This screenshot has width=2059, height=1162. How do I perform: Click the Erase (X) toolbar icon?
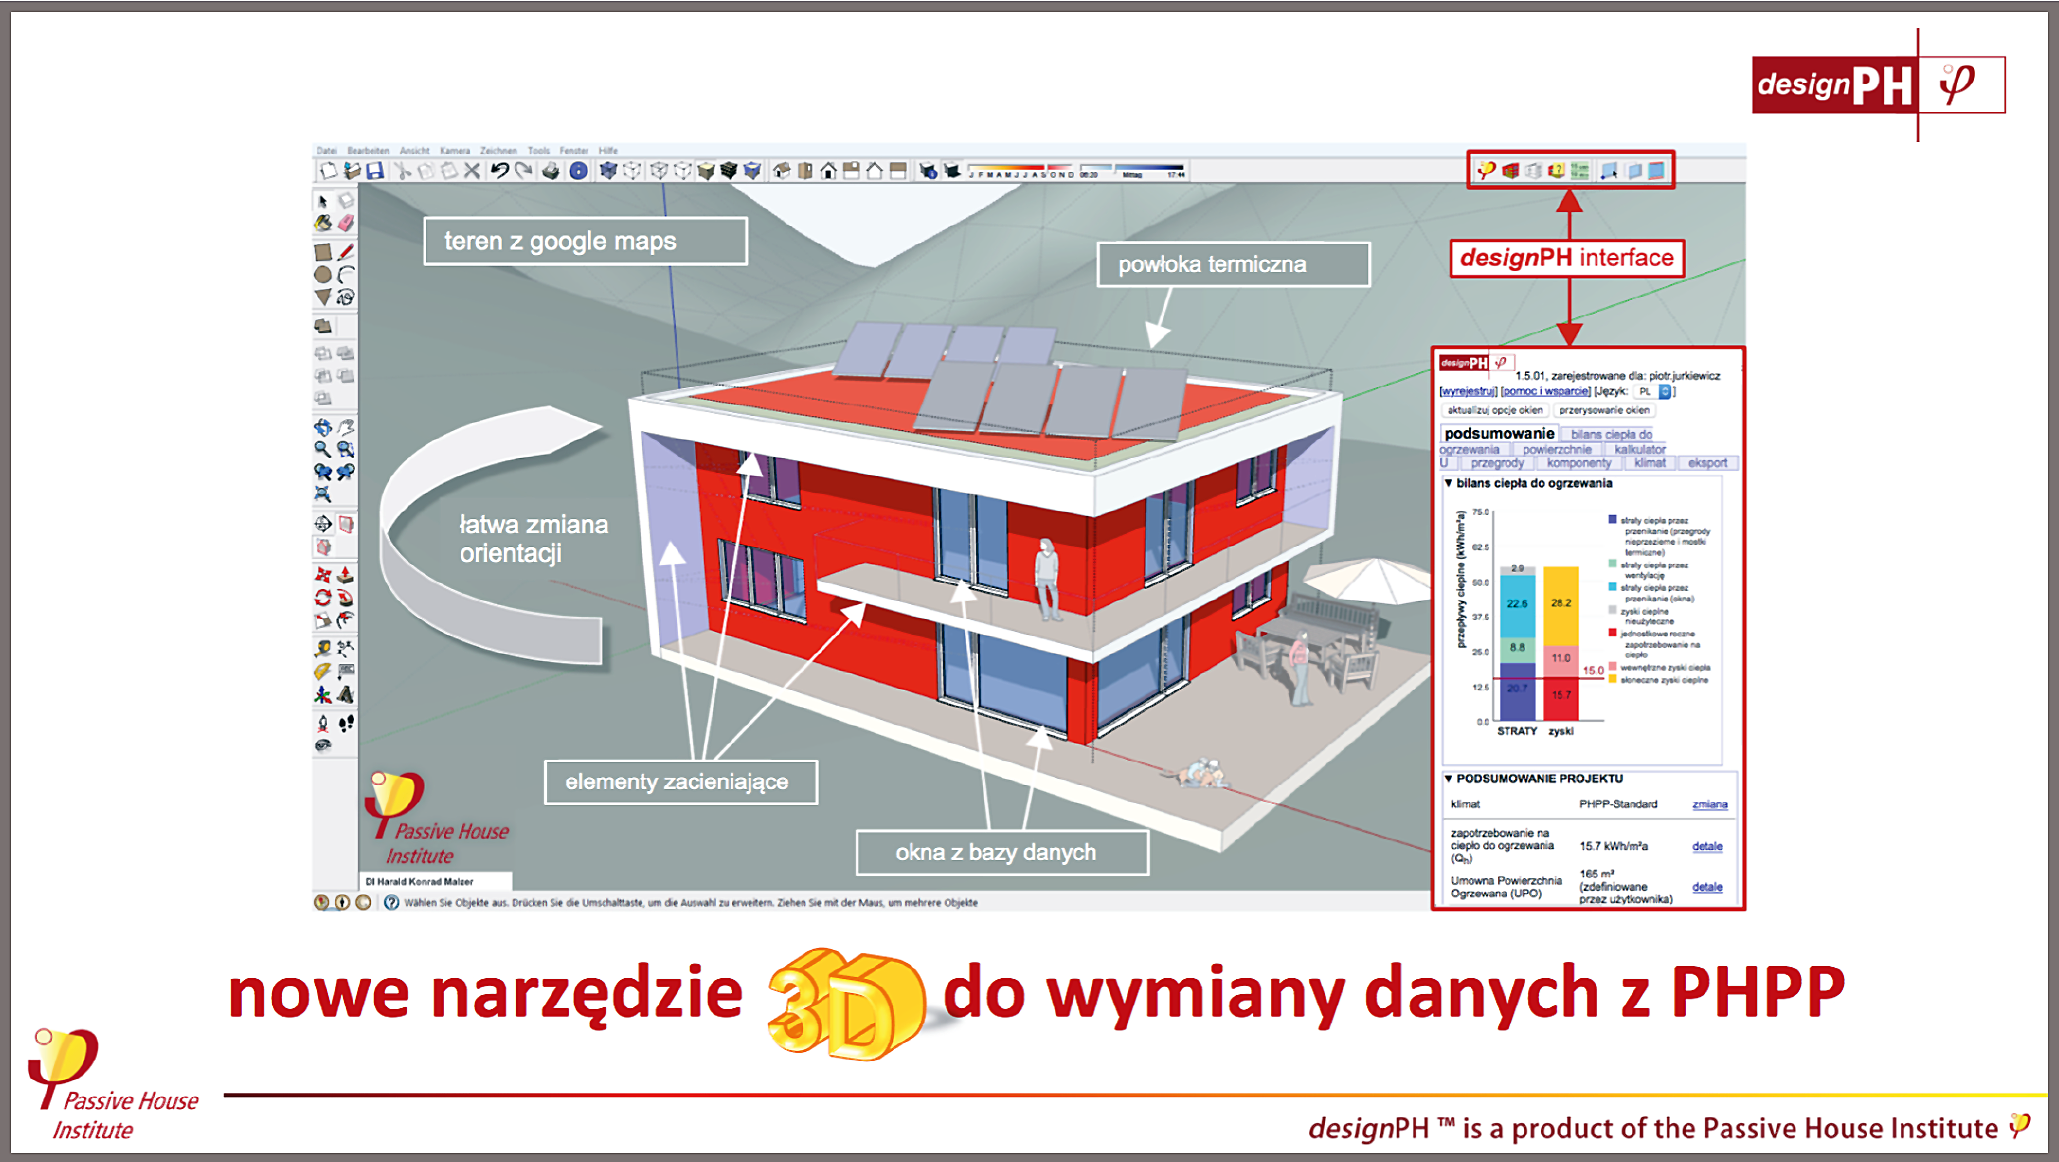coord(472,171)
